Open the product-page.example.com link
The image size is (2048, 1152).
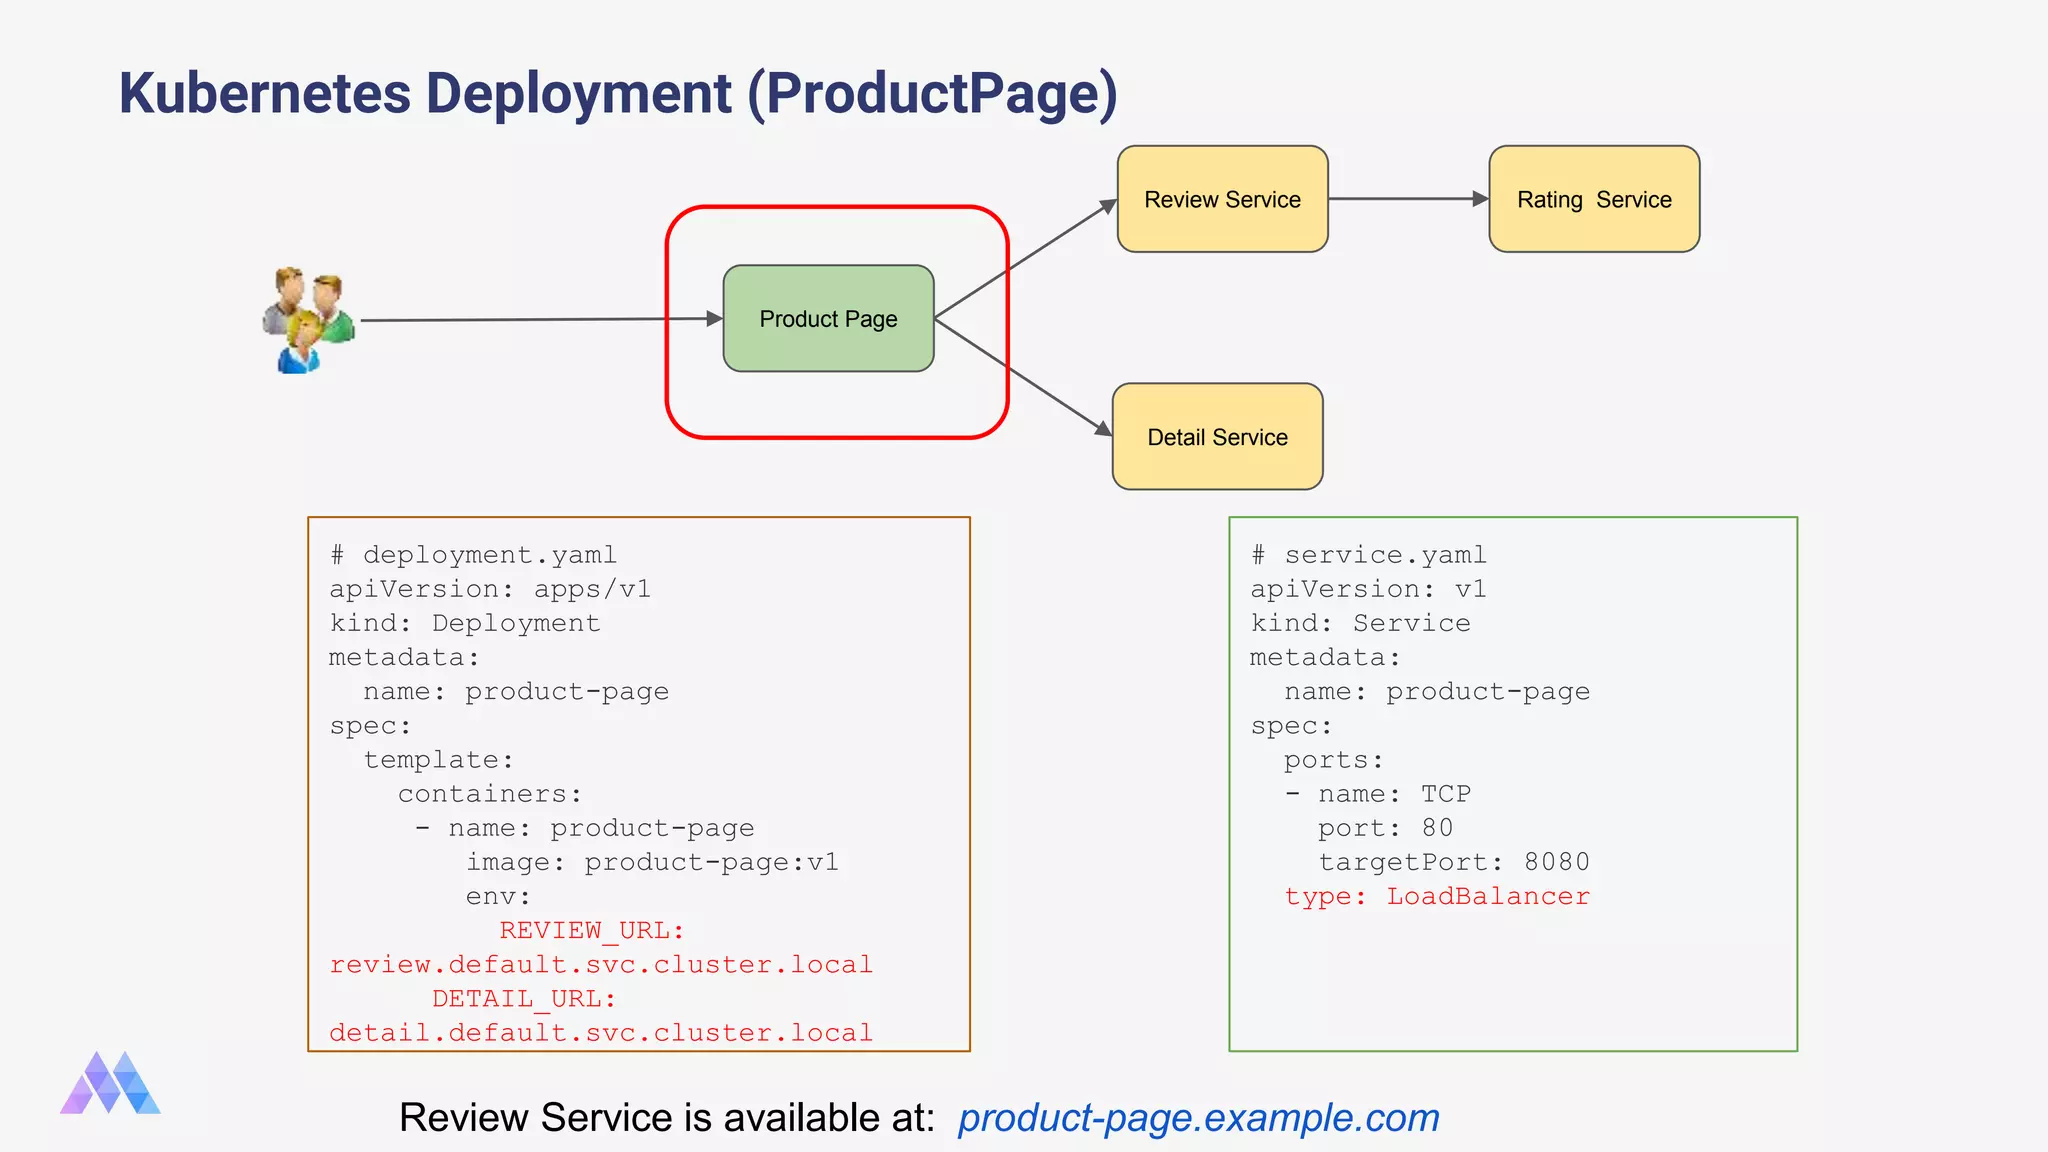tap(1198, 1117)
